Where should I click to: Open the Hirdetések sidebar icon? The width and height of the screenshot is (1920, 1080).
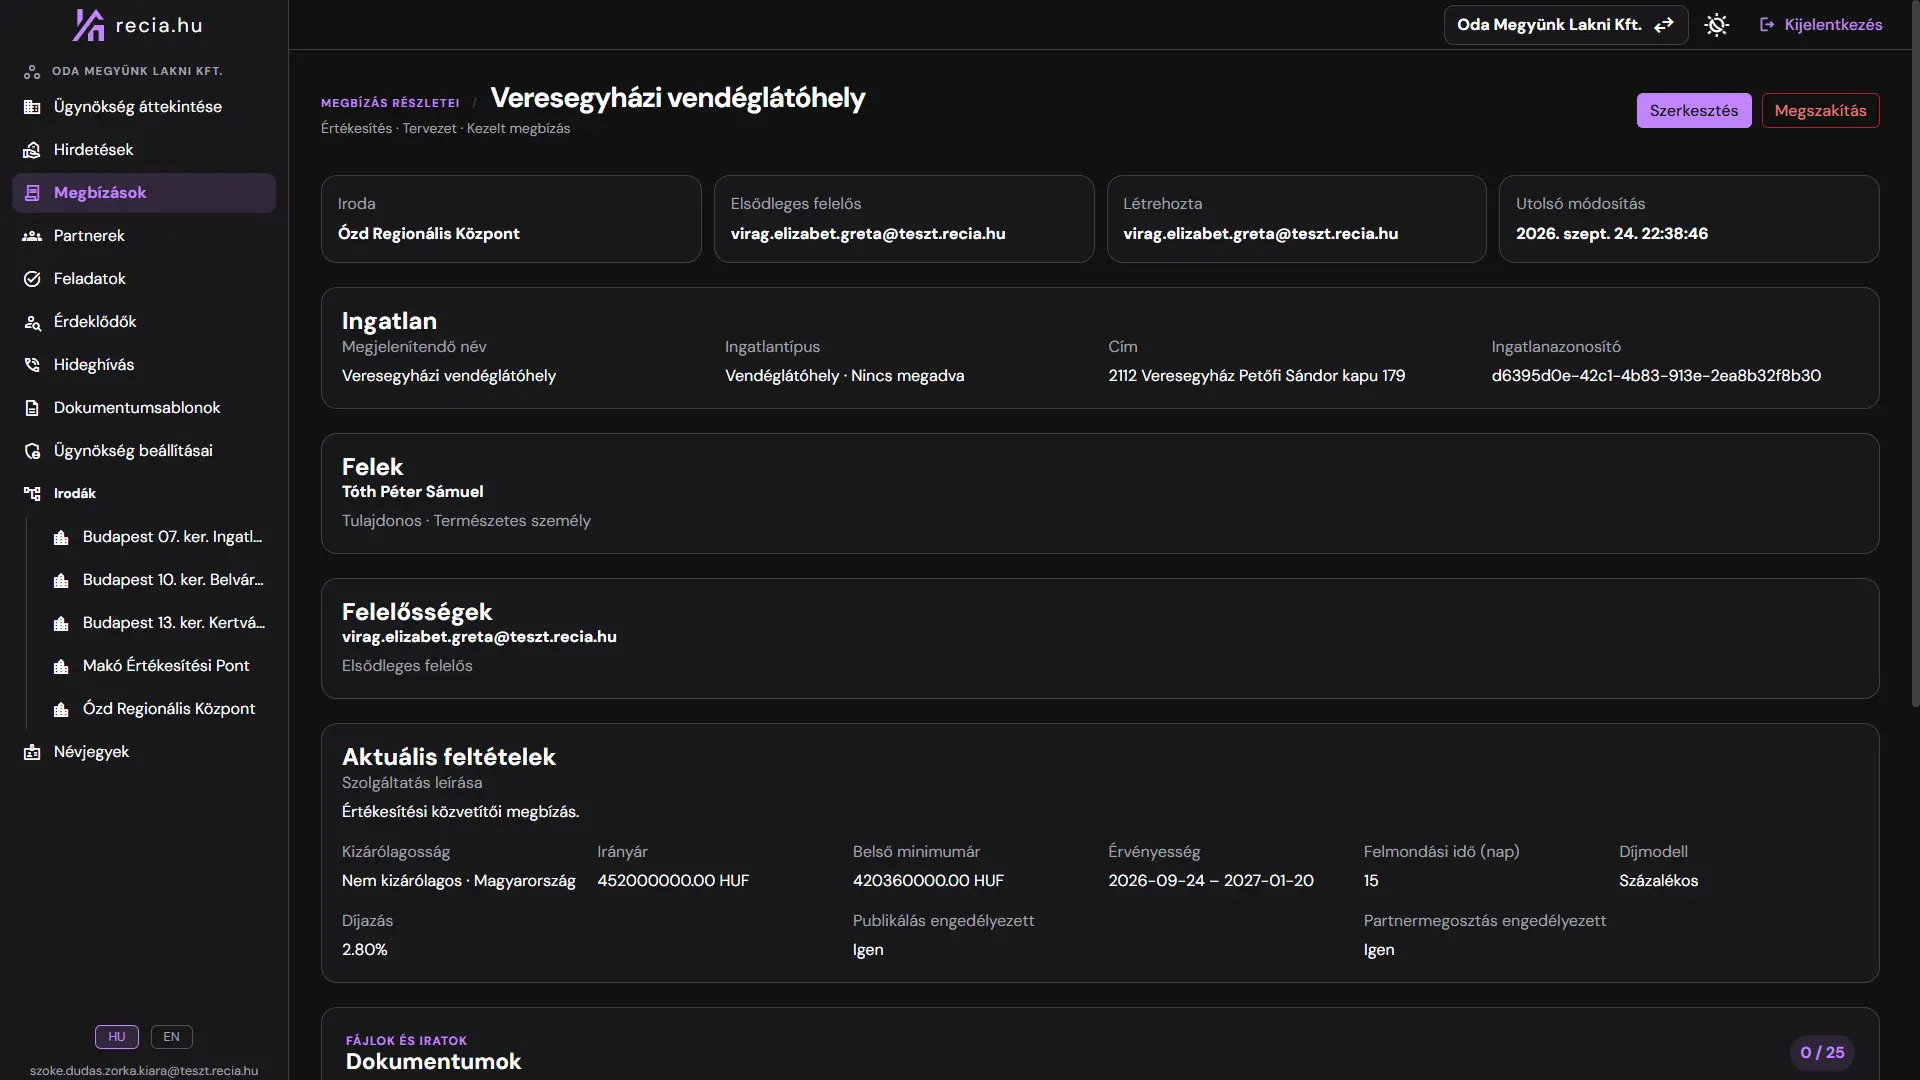click(x=32, y=150)
